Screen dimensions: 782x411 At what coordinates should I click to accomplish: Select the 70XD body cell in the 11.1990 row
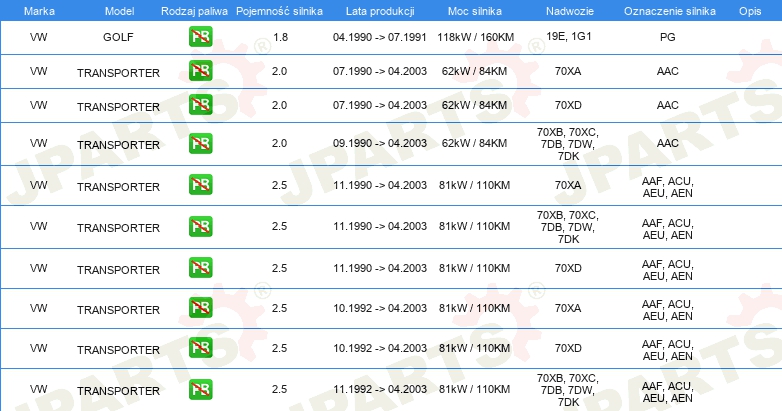(568, 268)
